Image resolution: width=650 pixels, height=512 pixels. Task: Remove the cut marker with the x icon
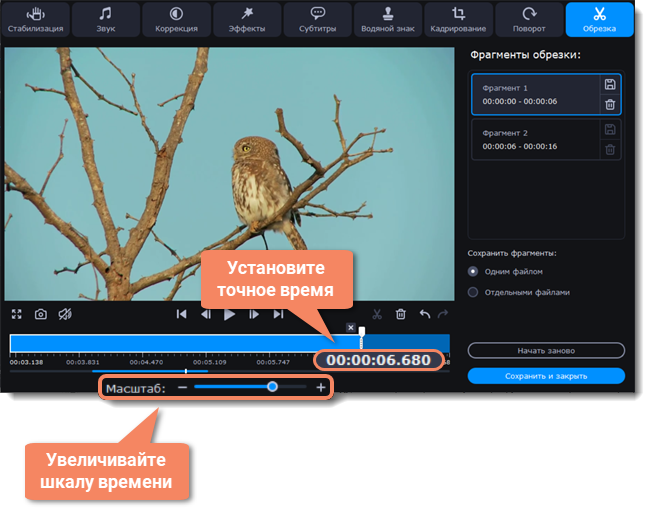(x=350, y=327)
